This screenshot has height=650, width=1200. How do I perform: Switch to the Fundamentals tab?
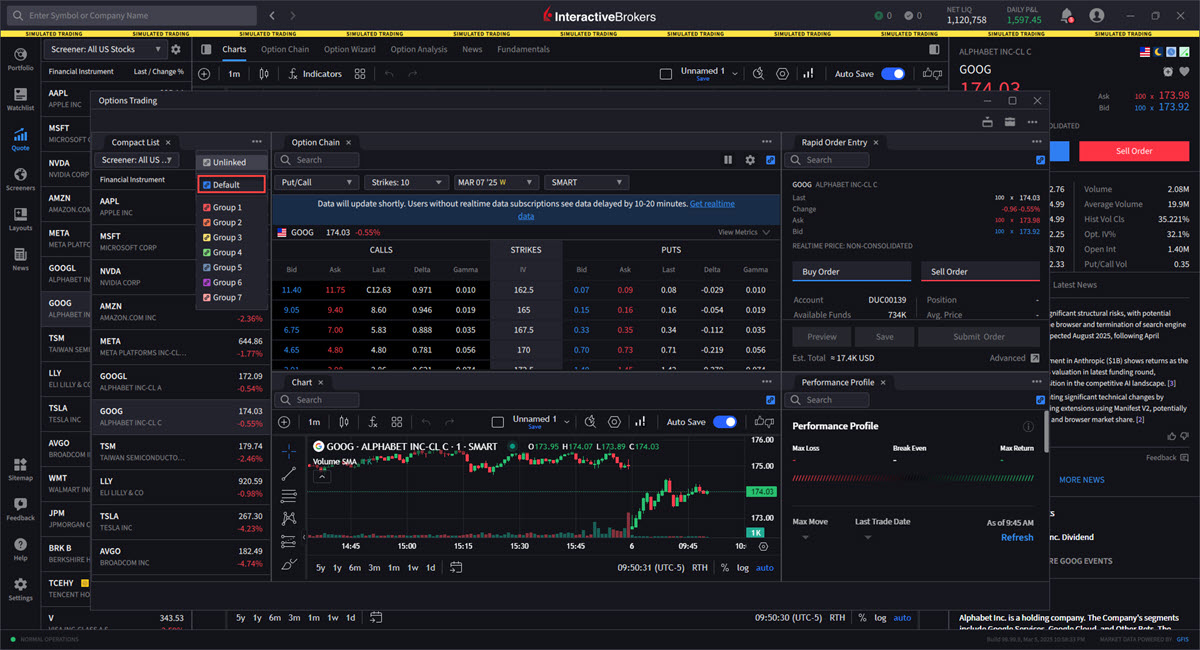523,49
